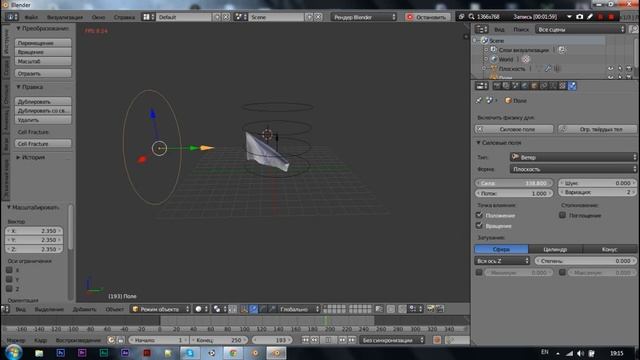Open the Глобально orientation dropdown
The image size is (640, 360).
[x=299, y=309]
